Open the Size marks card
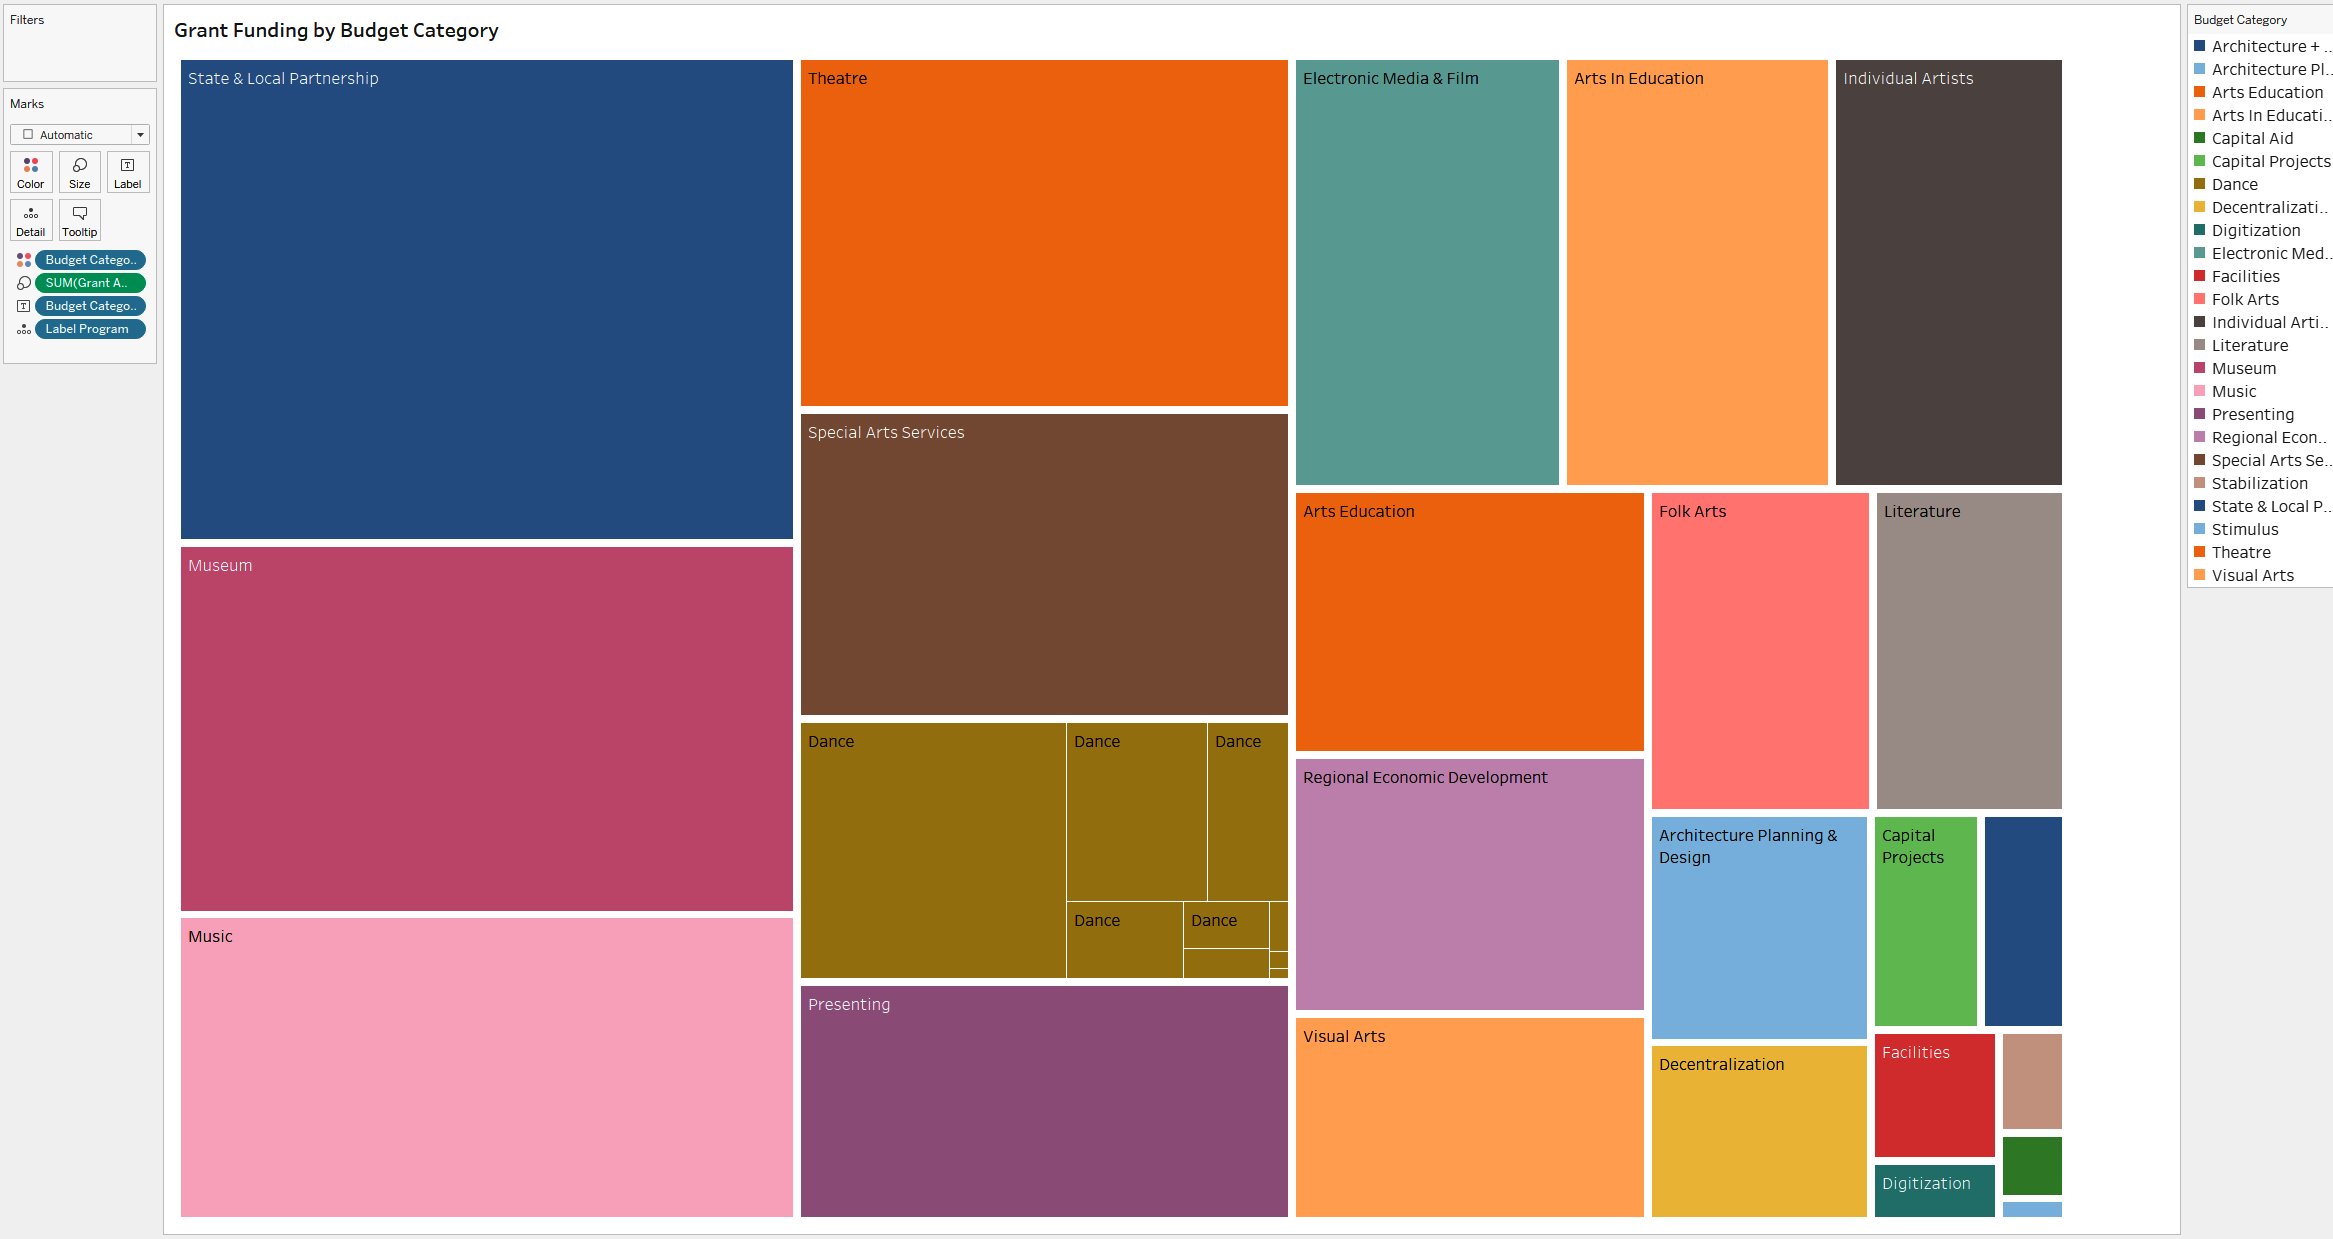 pos(80,172)
